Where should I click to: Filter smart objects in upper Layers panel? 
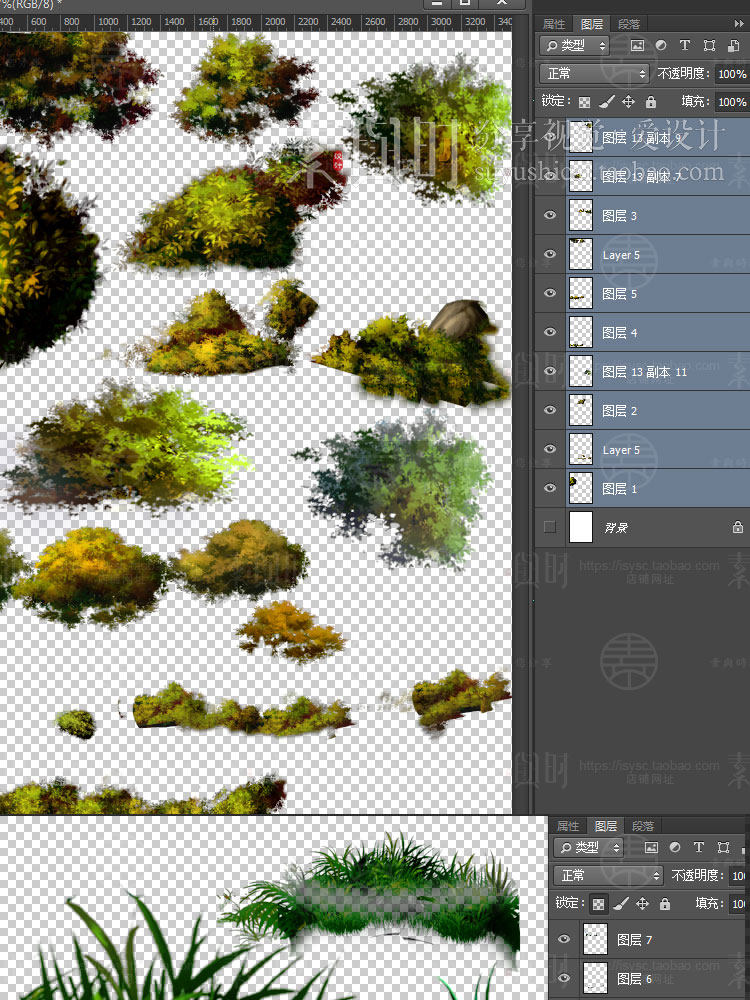tap(733, 45)
